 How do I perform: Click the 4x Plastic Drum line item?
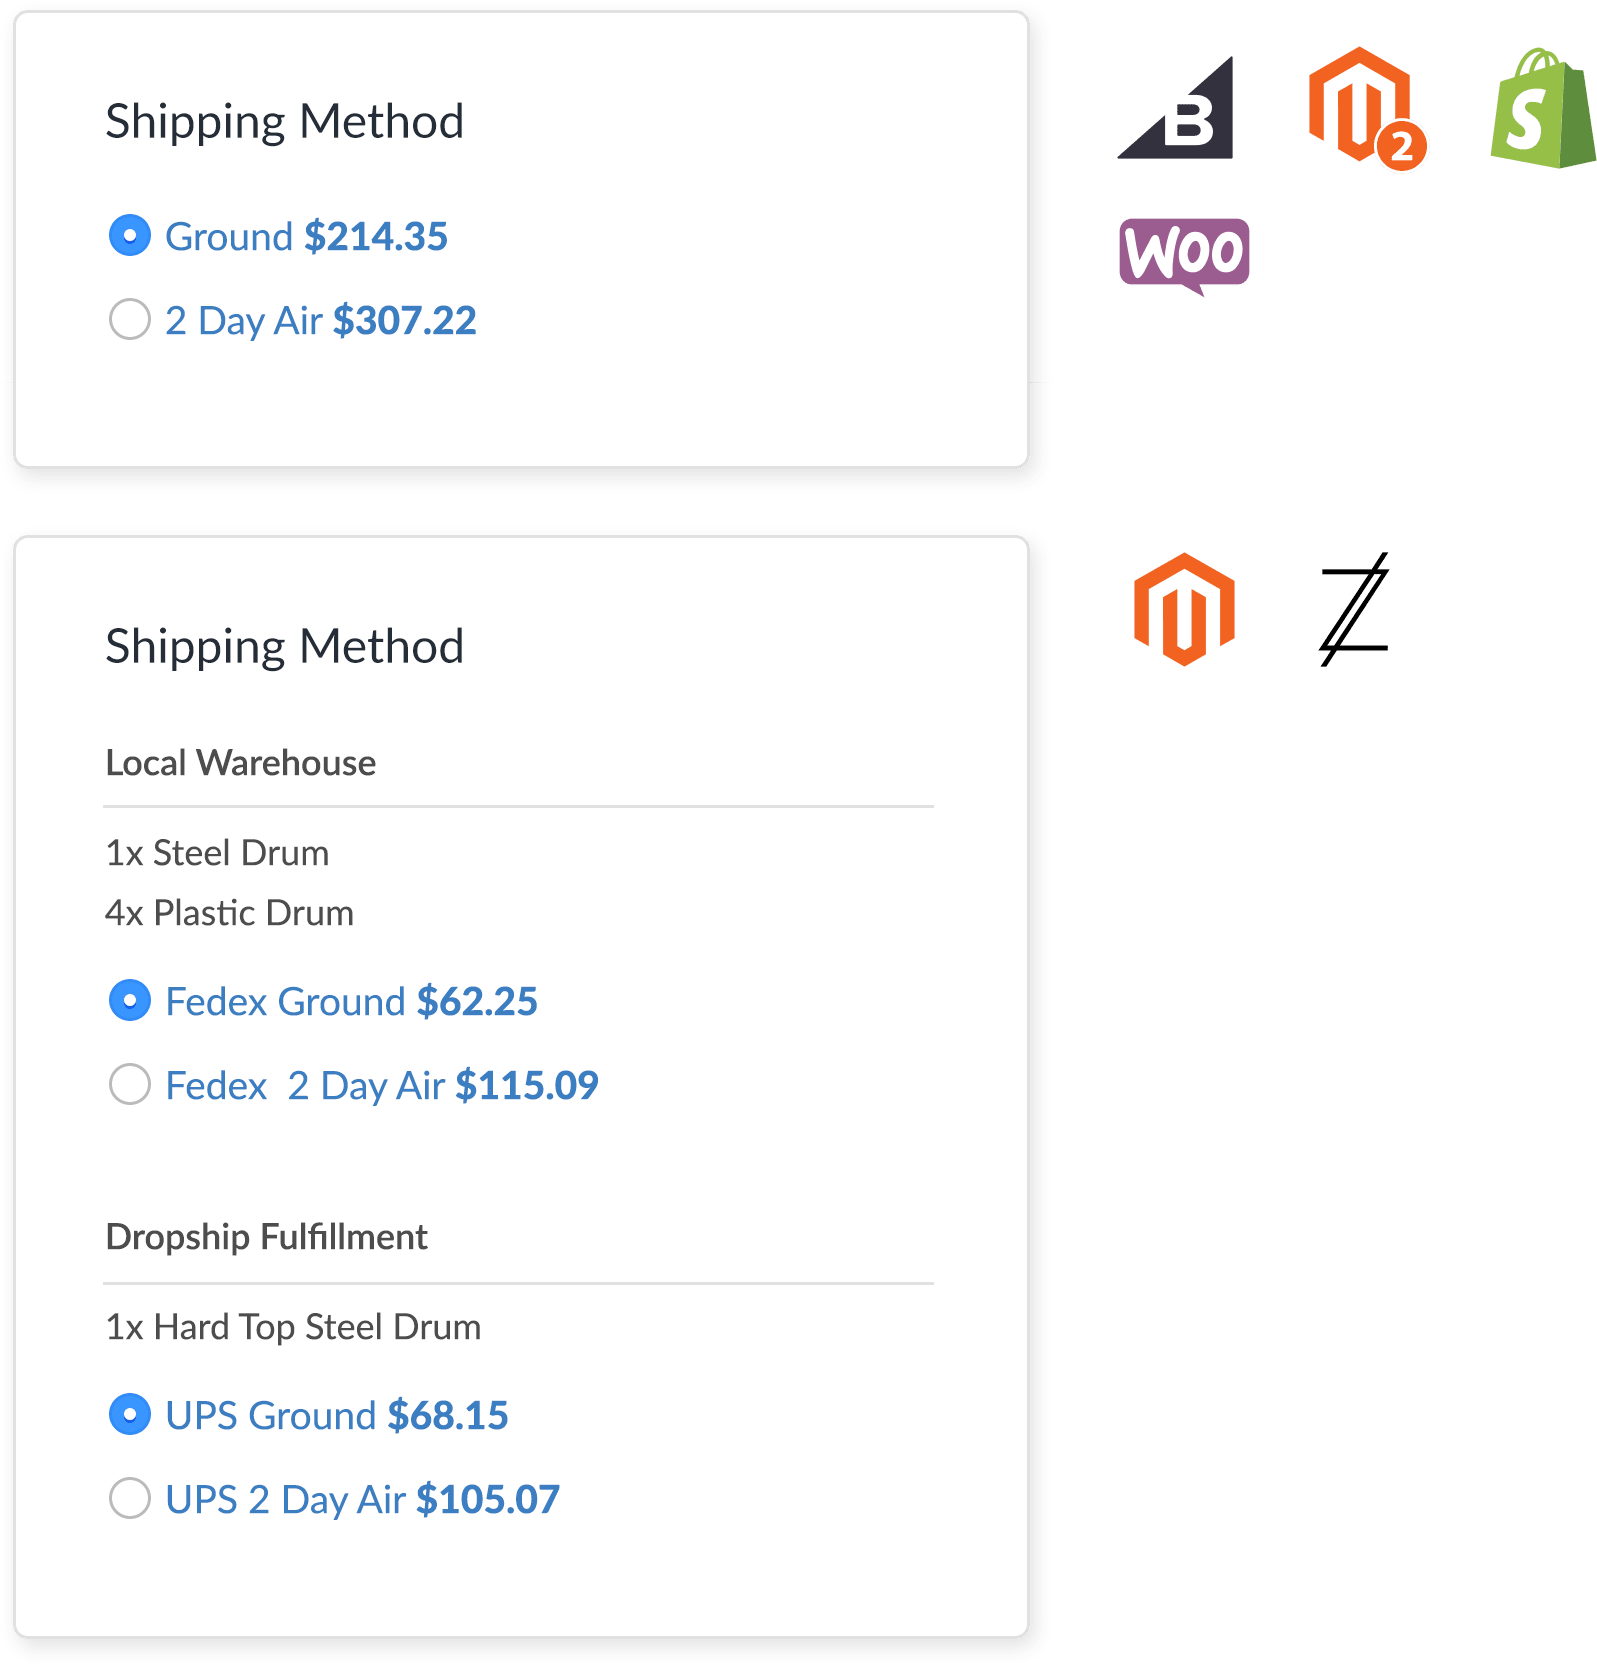pyautogui.click(x=229, y=913)
